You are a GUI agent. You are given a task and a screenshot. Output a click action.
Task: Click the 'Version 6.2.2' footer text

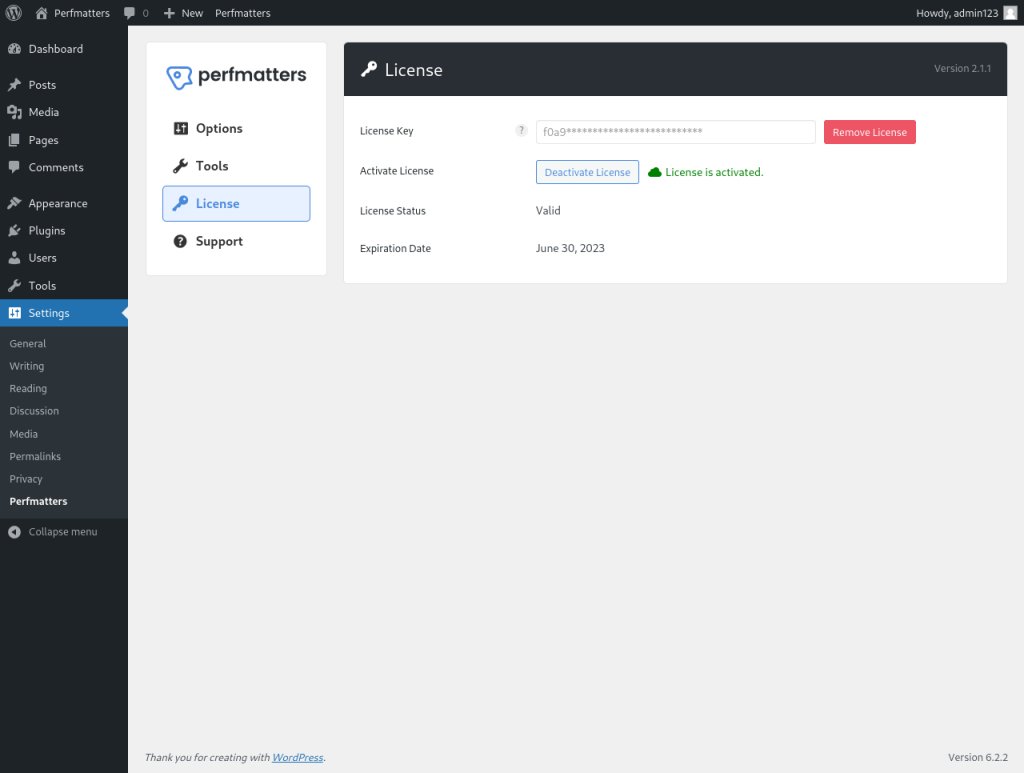[x=978, y=757]
